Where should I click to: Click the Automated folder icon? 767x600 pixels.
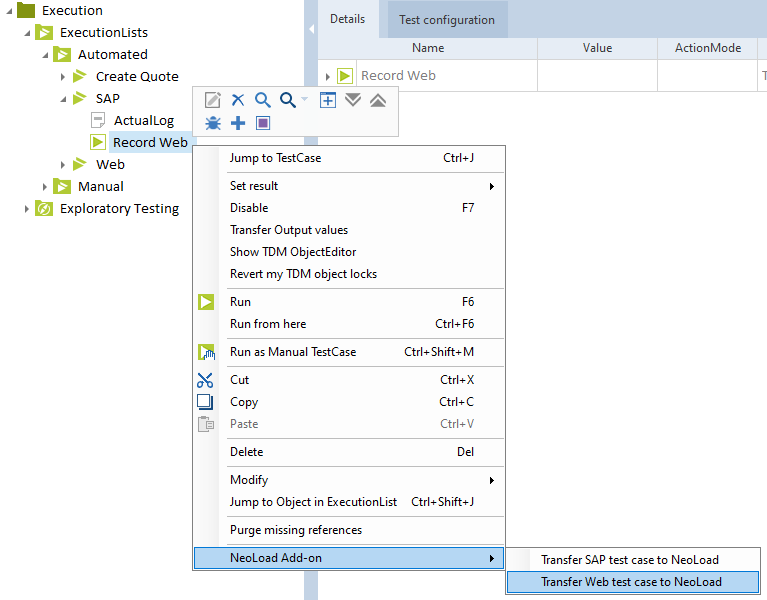click(62, 54)
